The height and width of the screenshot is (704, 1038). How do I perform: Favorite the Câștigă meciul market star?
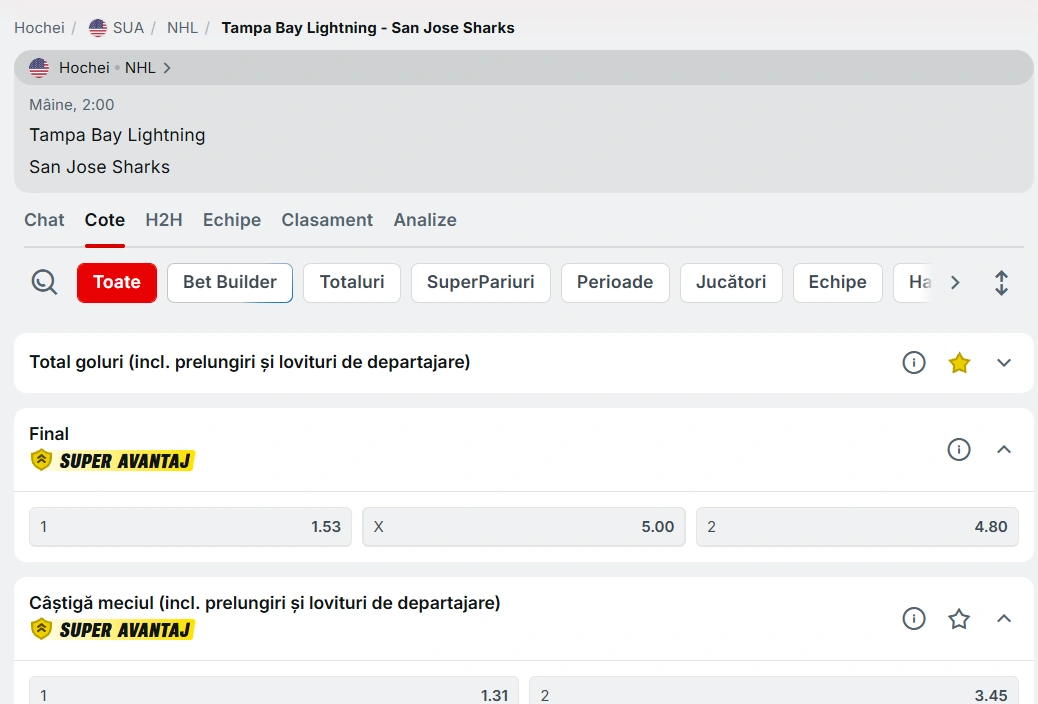(959, 619)
